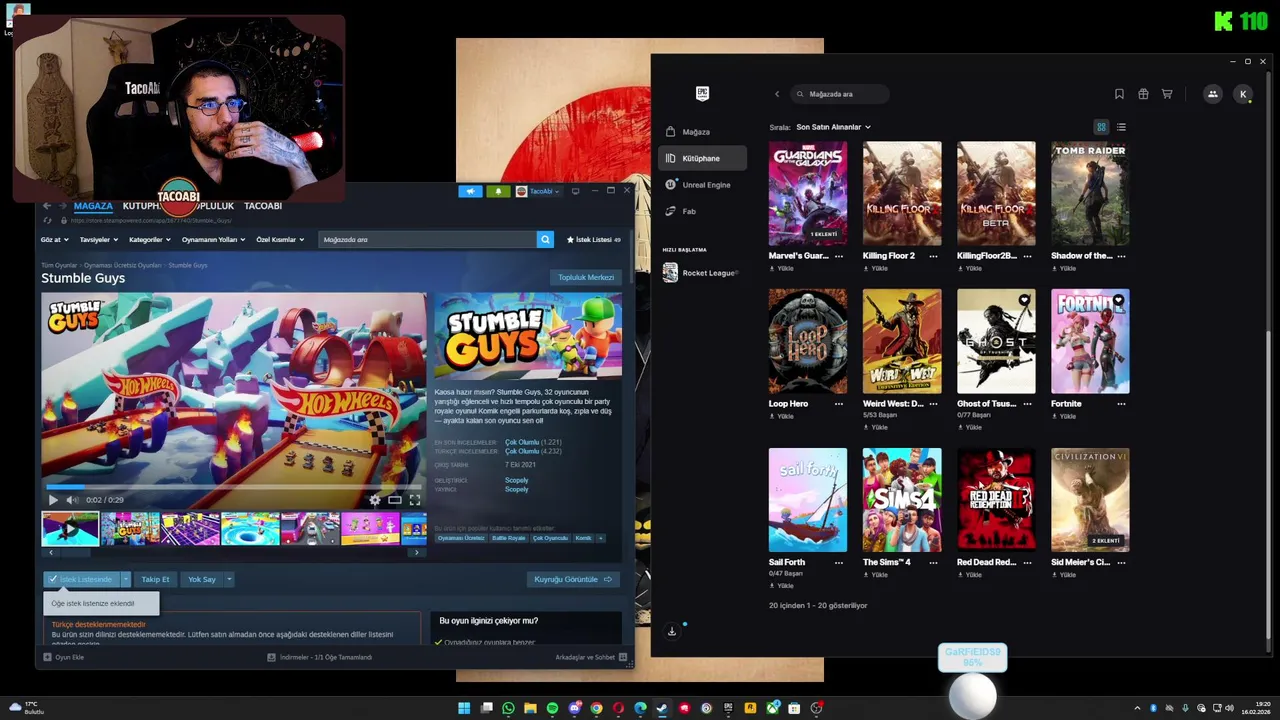Open the Steam TACOABI profile tab
The image size is (1280, 720).
click(x=263, y=206)
